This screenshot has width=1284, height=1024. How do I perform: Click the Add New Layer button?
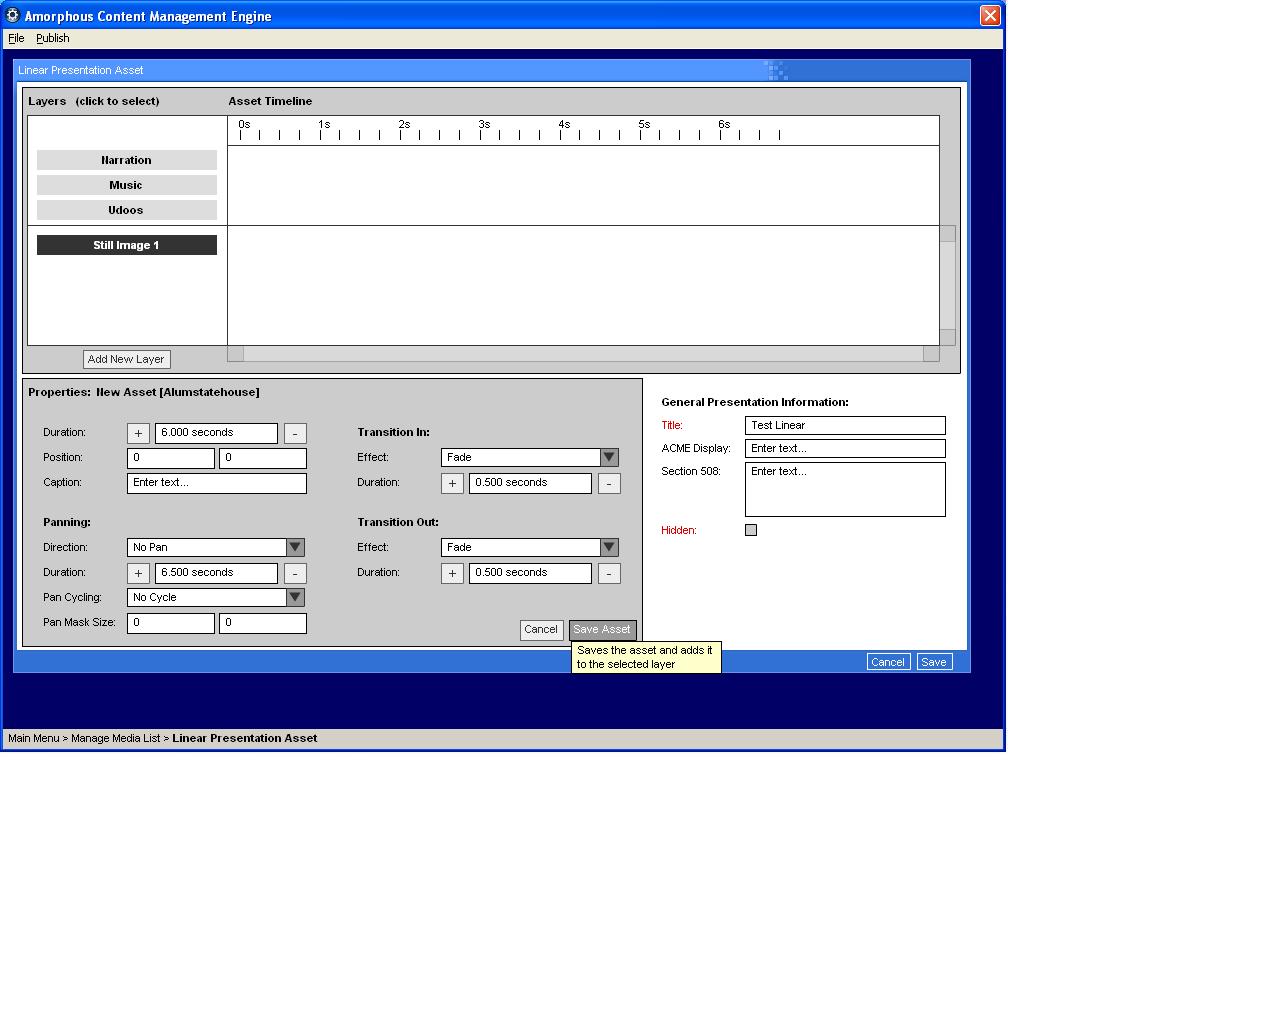pyautogui.click(x=126, y=359)
